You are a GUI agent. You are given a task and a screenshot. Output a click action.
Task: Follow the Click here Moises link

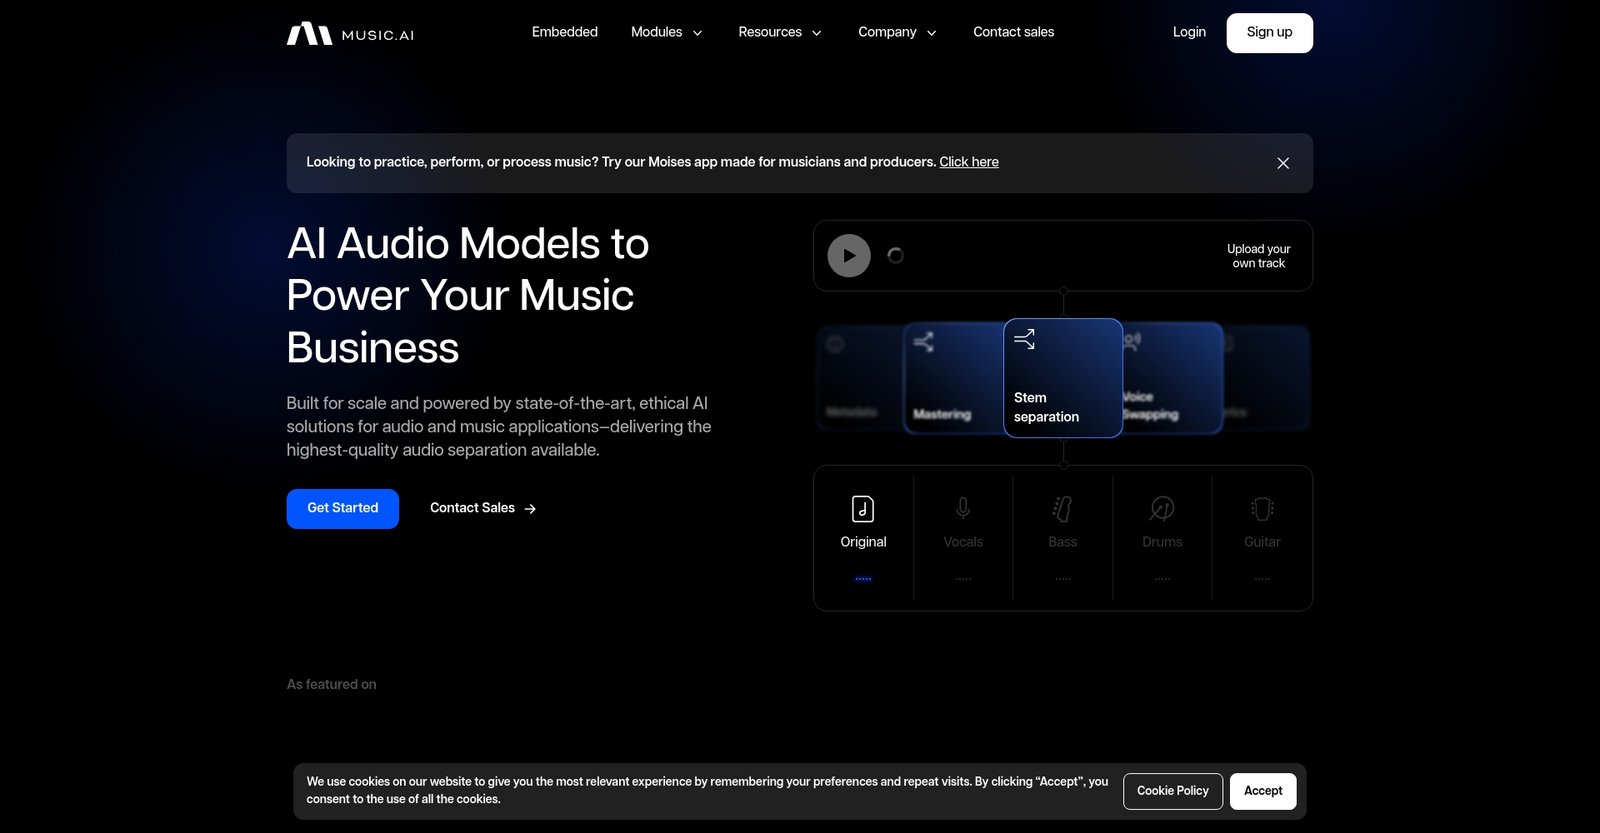click(x=969, y=162)
